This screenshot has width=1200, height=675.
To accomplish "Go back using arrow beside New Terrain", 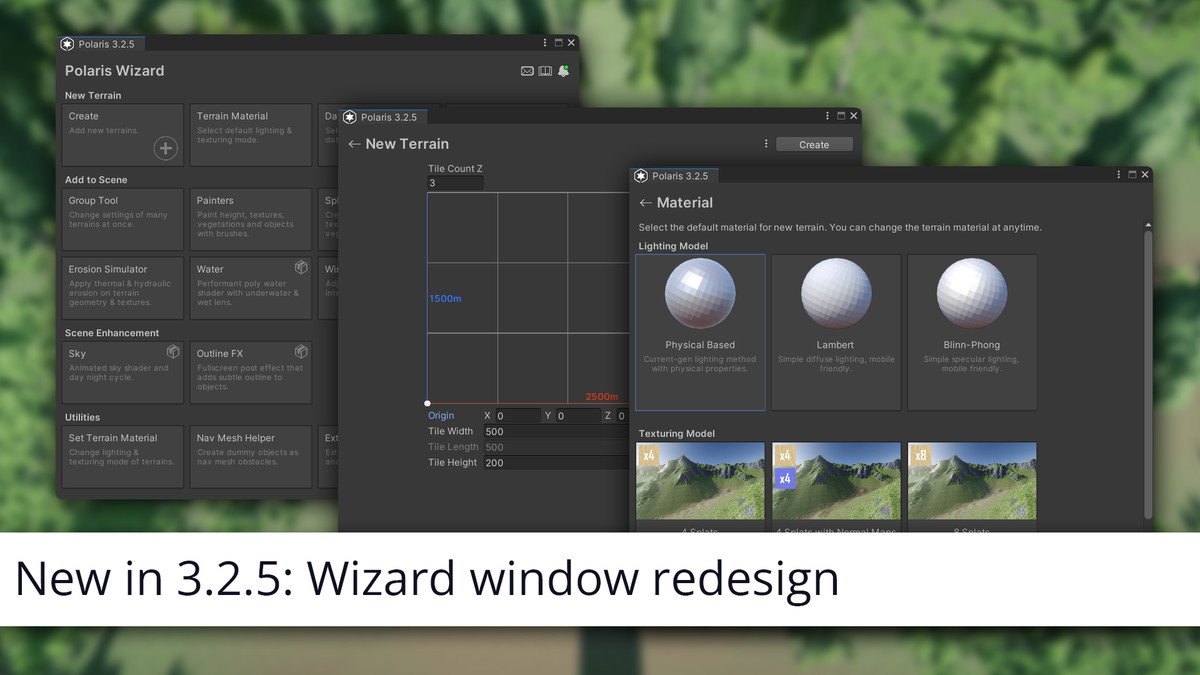I will (354, 144).
